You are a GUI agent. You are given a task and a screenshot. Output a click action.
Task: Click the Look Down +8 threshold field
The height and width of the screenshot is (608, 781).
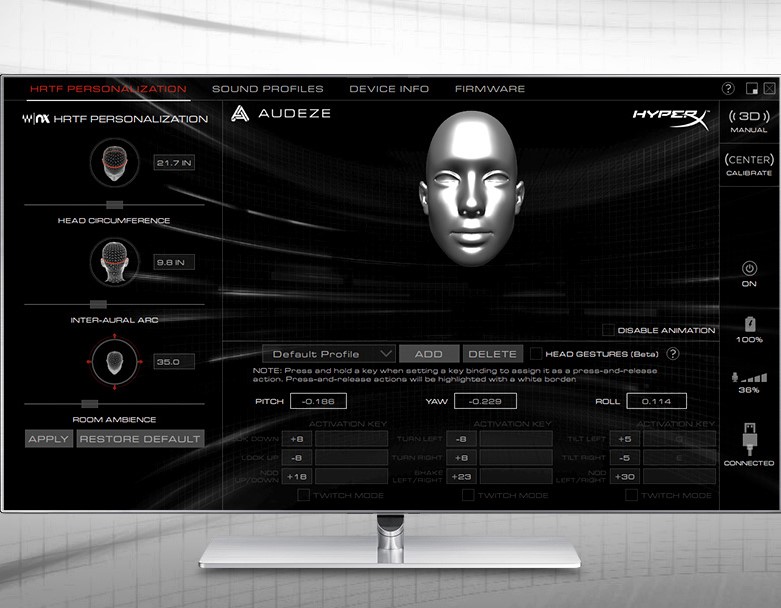(297, 439)
